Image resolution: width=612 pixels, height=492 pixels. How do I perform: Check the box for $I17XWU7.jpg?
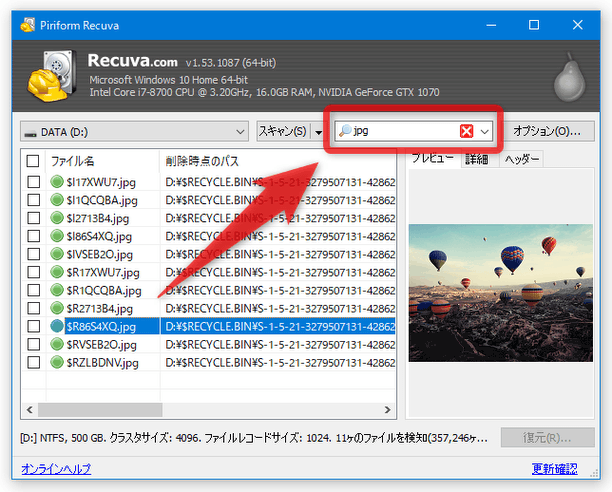(34, 182)
